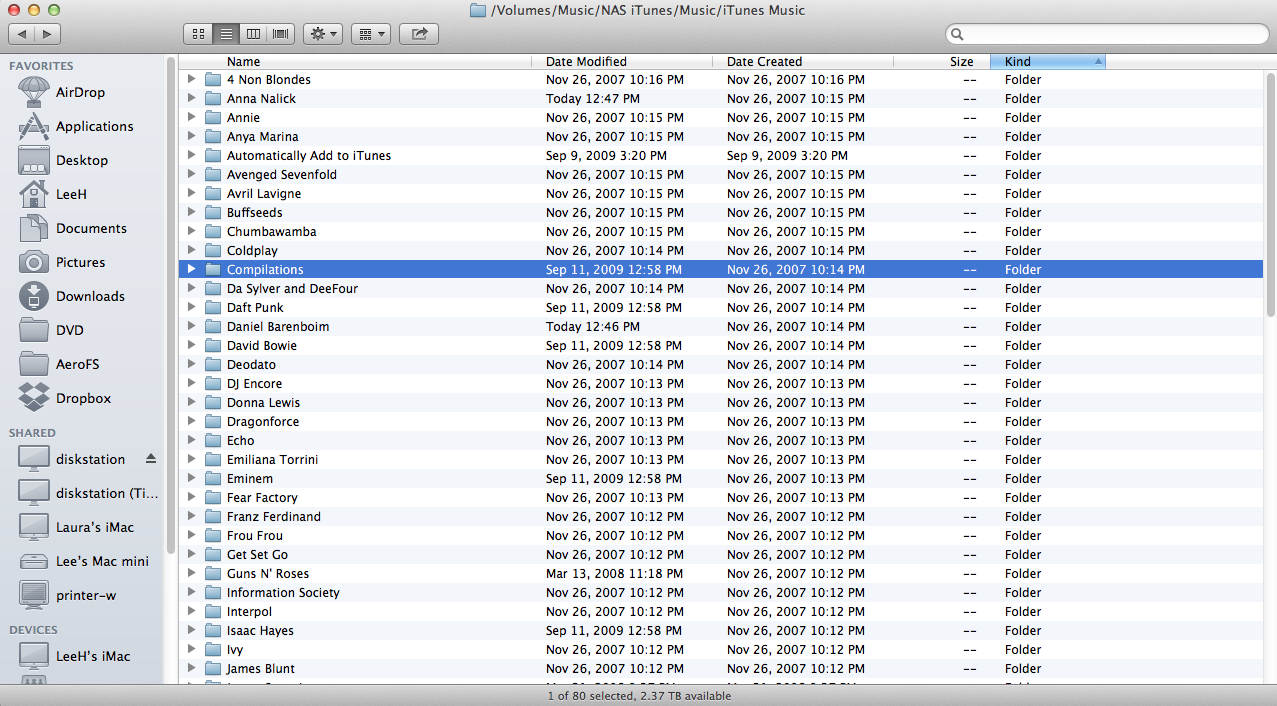Expand Automatically Add to iTunes folder
The height and width of the screenshot is (706, 1277).
click(x=191, y=156)
